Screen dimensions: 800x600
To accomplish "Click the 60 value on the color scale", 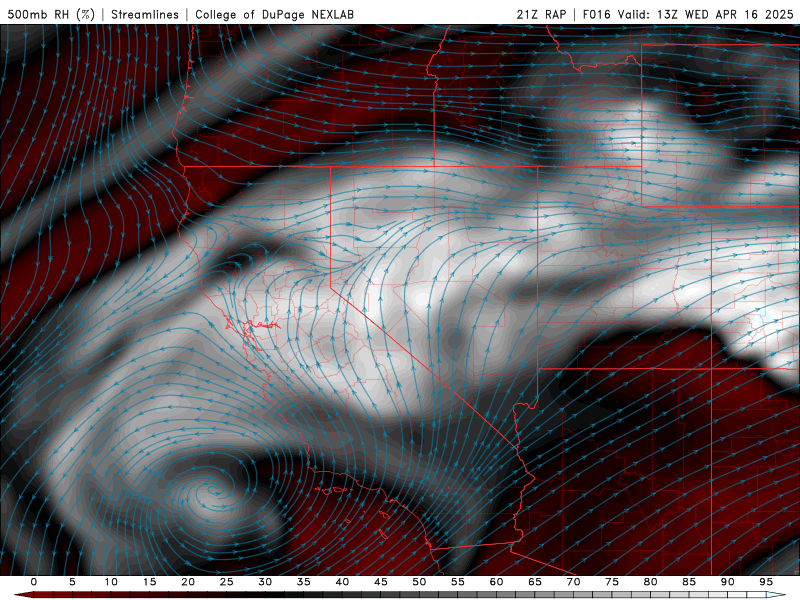I will pyautogui.click(x=496, y=582).
